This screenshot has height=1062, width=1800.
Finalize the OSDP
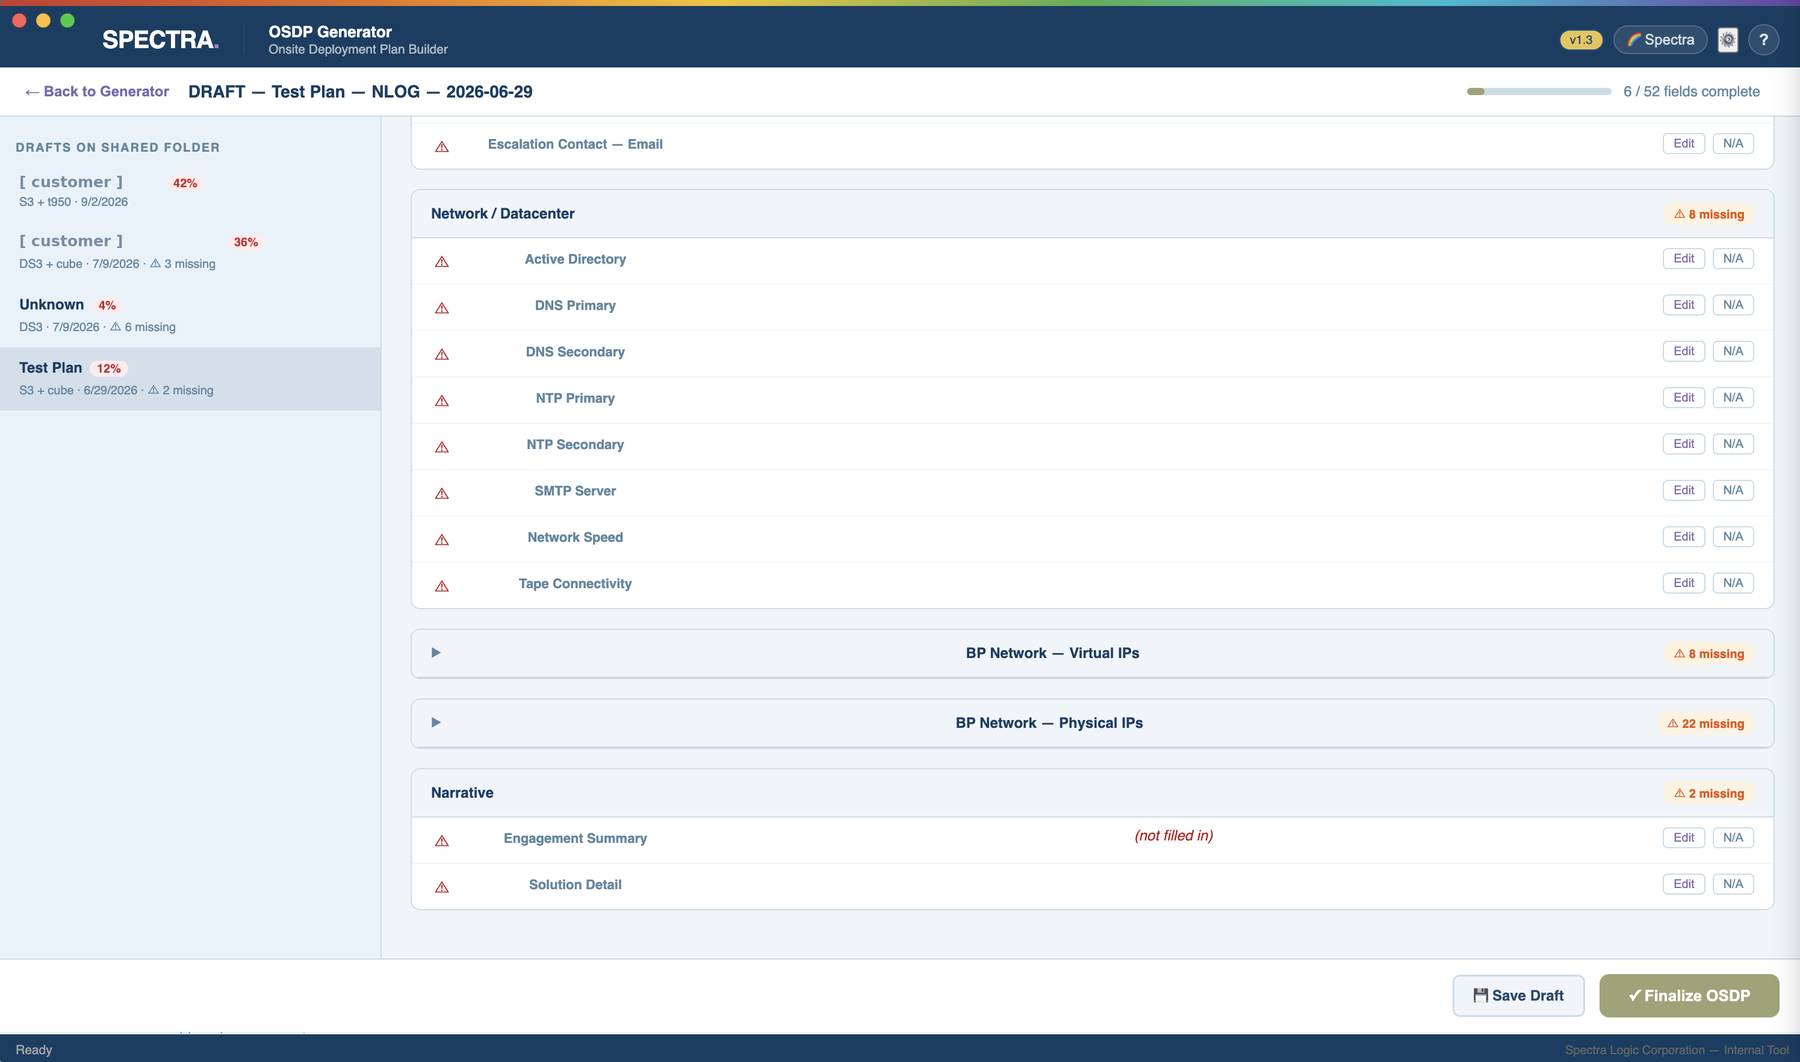1689,996
